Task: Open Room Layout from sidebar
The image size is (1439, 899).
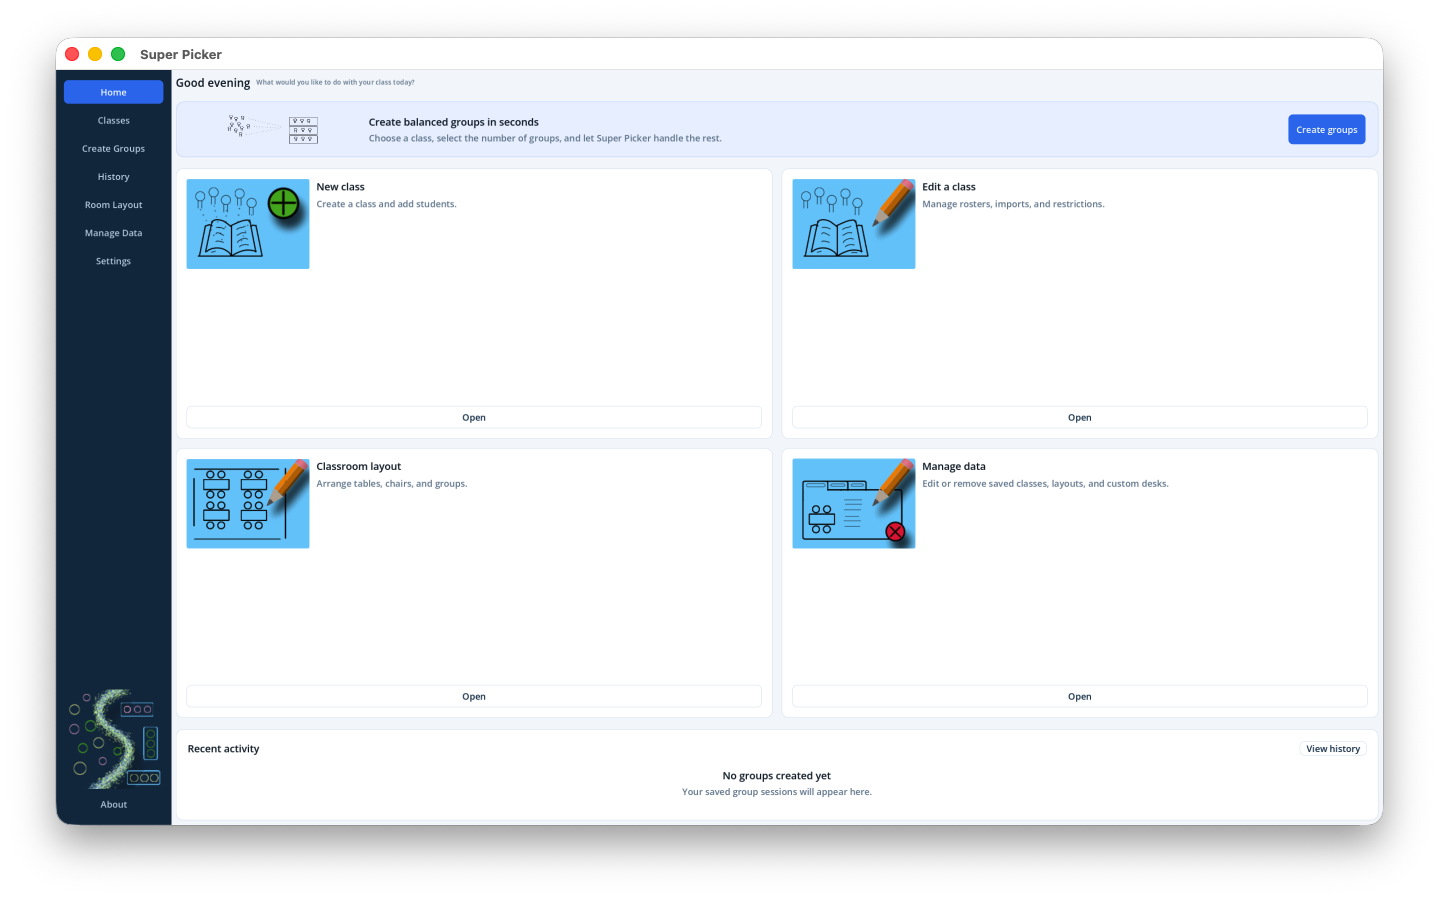Action: pos(114,204)
